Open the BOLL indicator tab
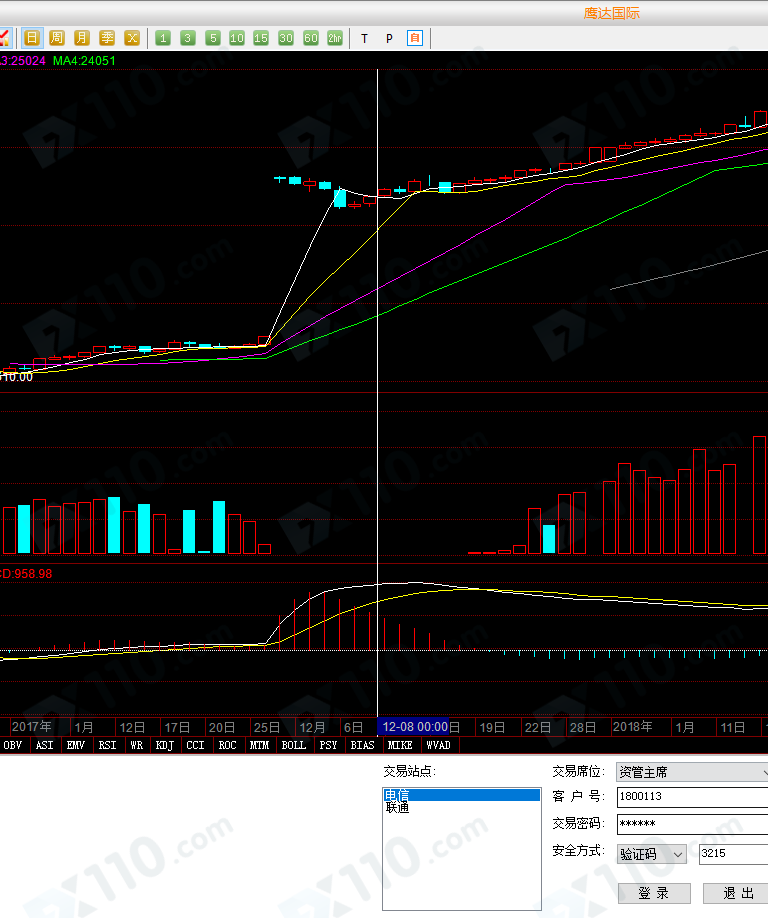This screenshot has height=918, width=768. 293,745
